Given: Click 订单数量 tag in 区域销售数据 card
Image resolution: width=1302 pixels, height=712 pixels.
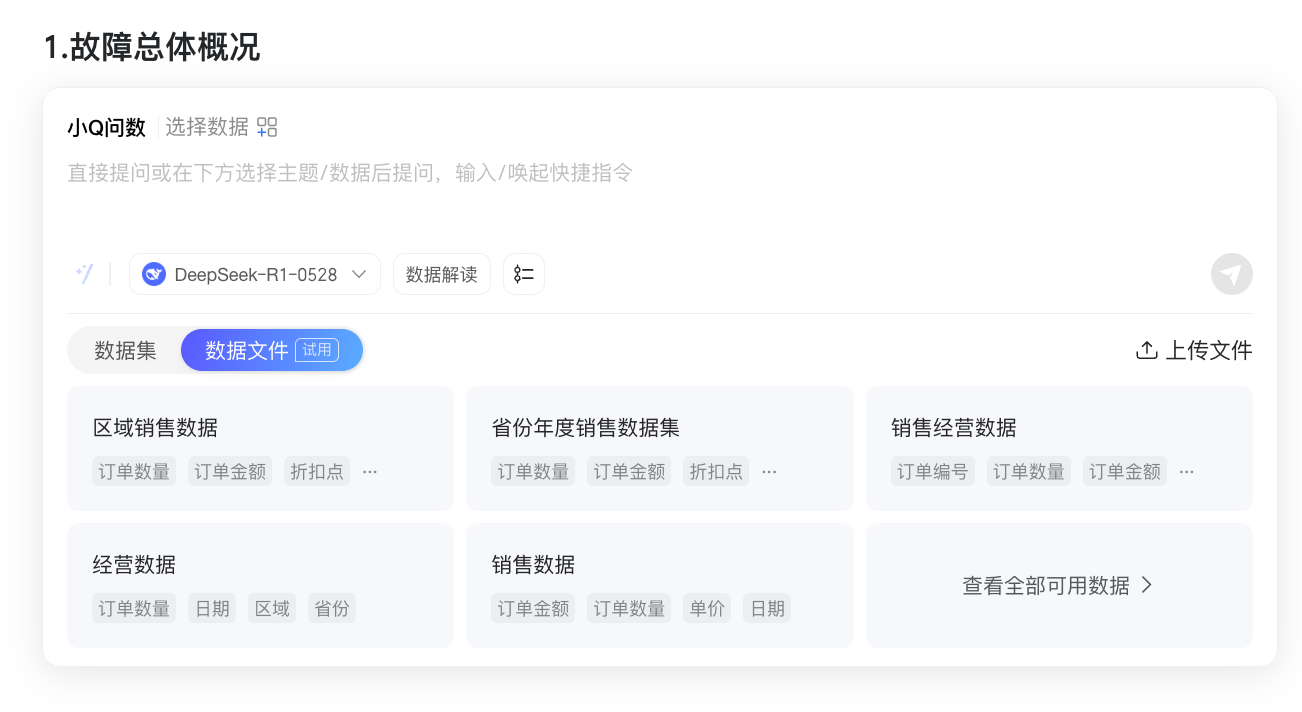Looking at the screenshot, I should (x=134, y=472).
